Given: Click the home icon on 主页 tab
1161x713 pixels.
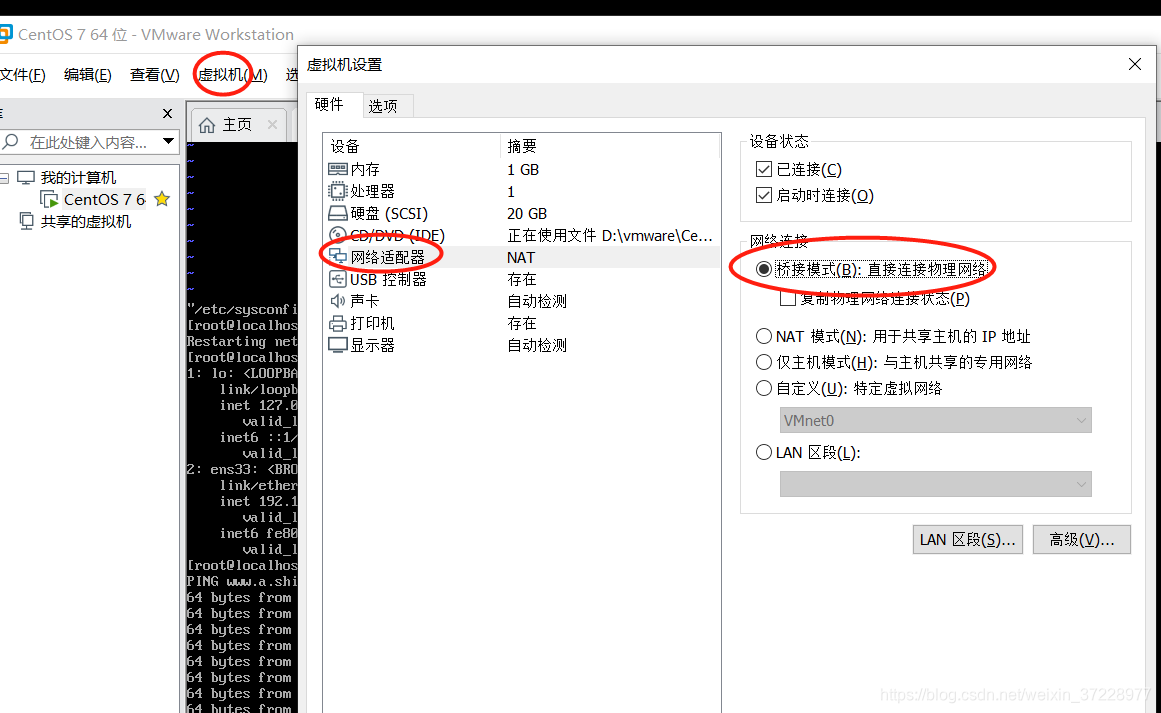Looking at the screenshot, I should [207, 124].
